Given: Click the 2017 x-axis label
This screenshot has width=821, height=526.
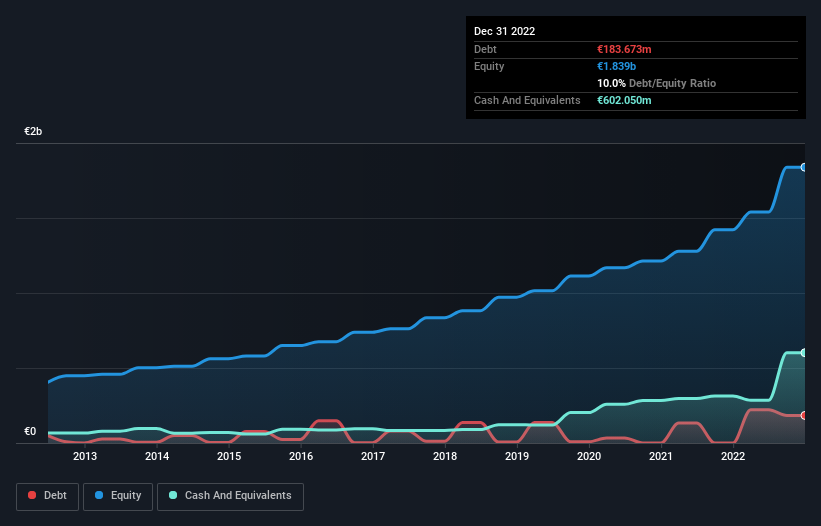Looking at the screenshot, I should click(x=373, y=456).
